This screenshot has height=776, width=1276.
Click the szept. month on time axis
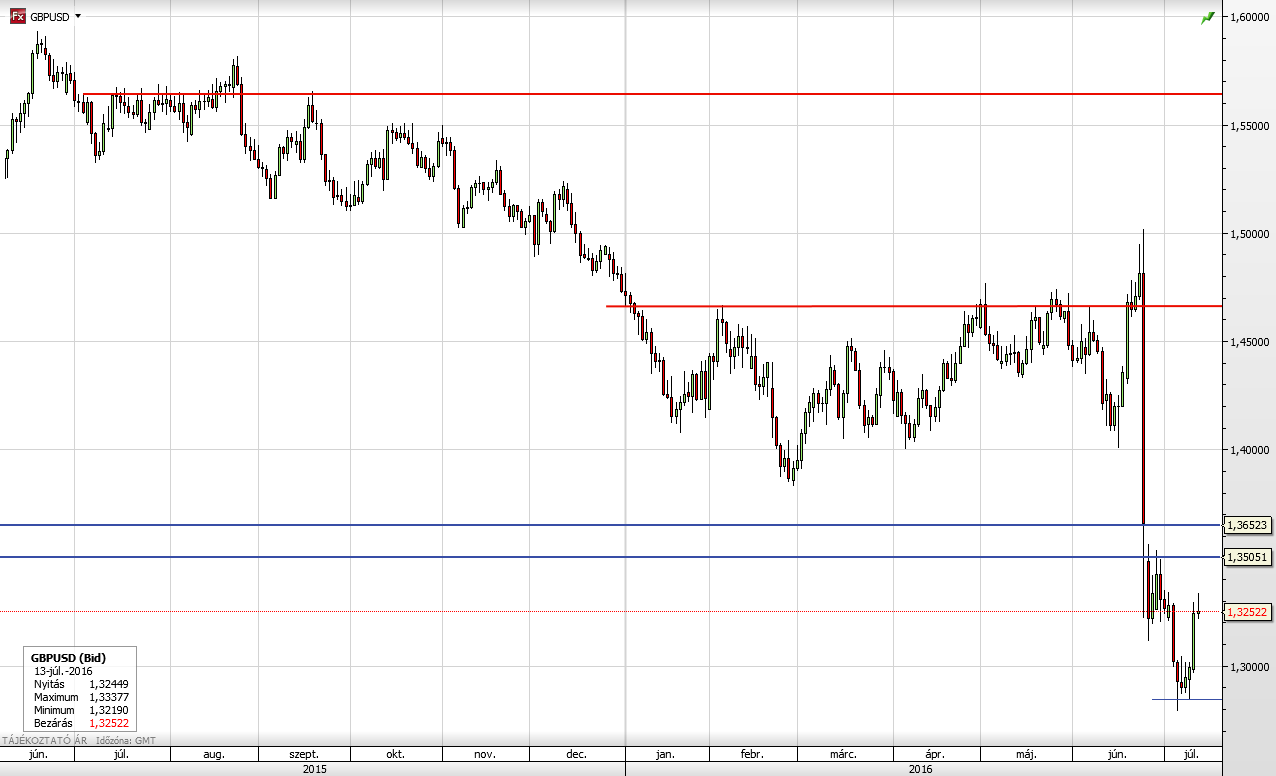pyautogui.click(x=304, y=755)
